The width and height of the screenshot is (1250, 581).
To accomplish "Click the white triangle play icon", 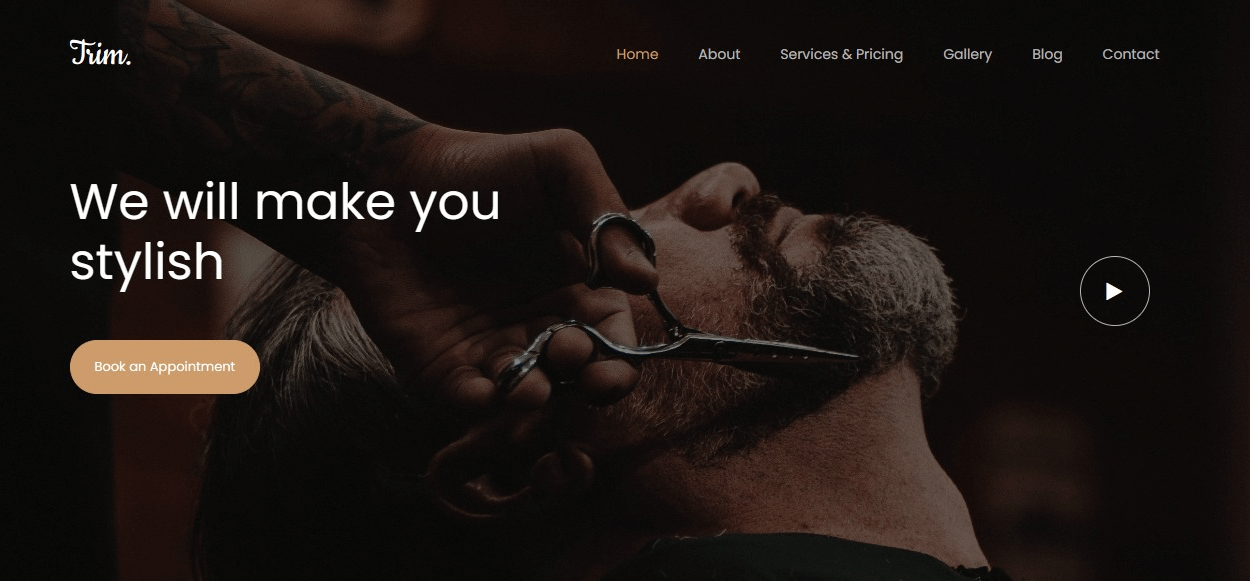I will click(x=1114, y=291).
